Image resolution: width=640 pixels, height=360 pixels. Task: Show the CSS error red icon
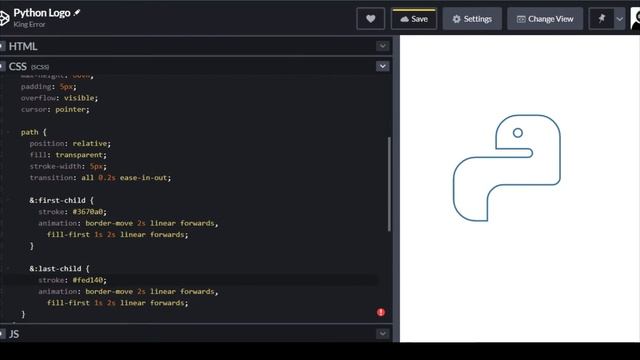(x=381, y=312)
